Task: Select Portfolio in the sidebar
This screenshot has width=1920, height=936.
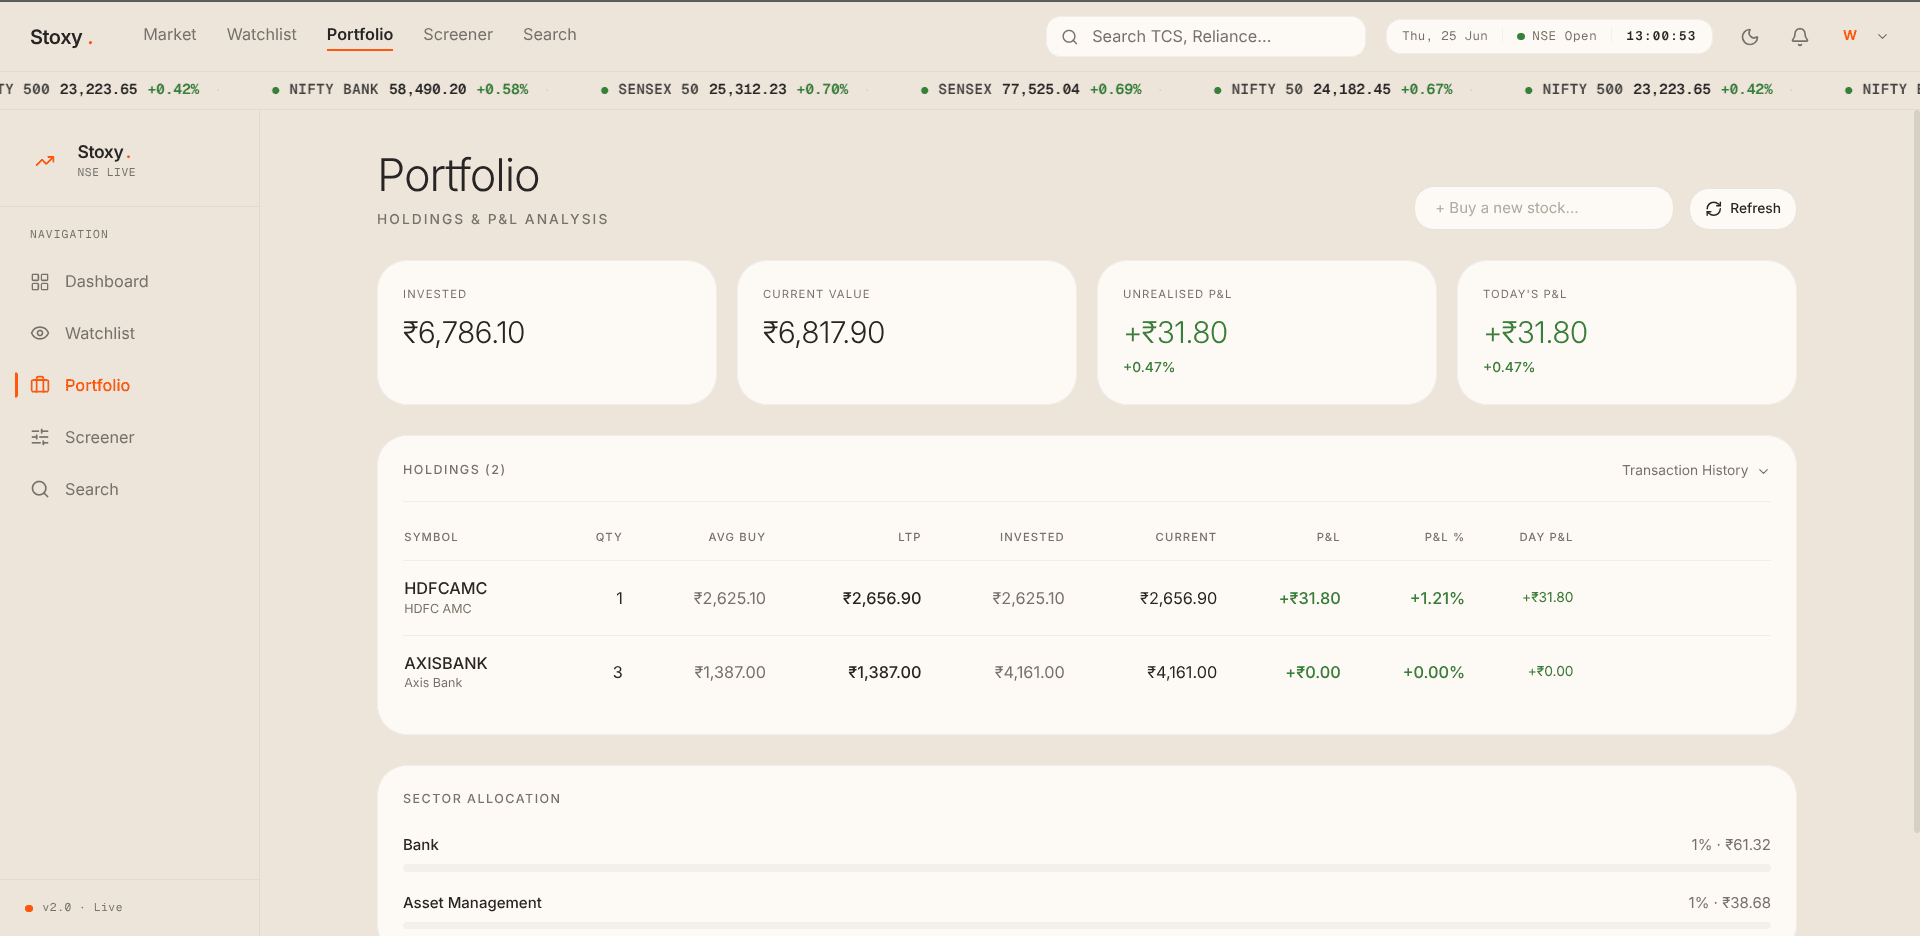Action: click(x=130, y=386)
